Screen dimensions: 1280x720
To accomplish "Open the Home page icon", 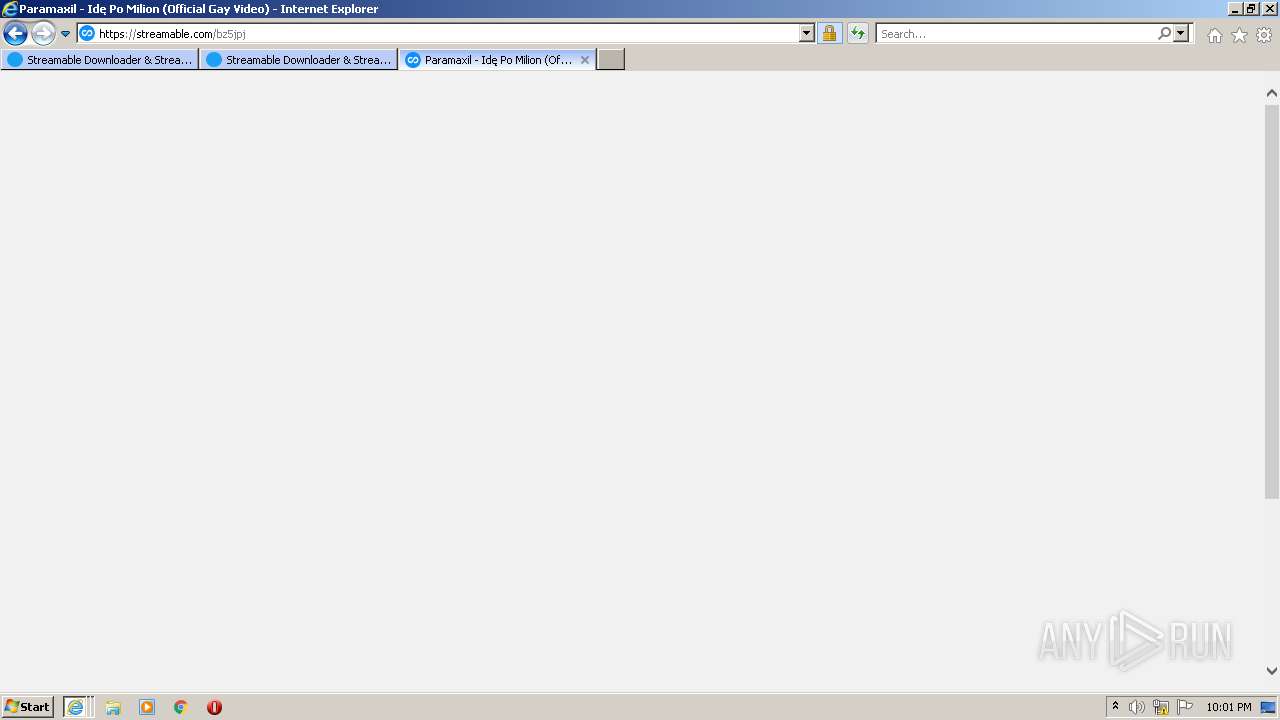I will click(x=1214, y=35).
